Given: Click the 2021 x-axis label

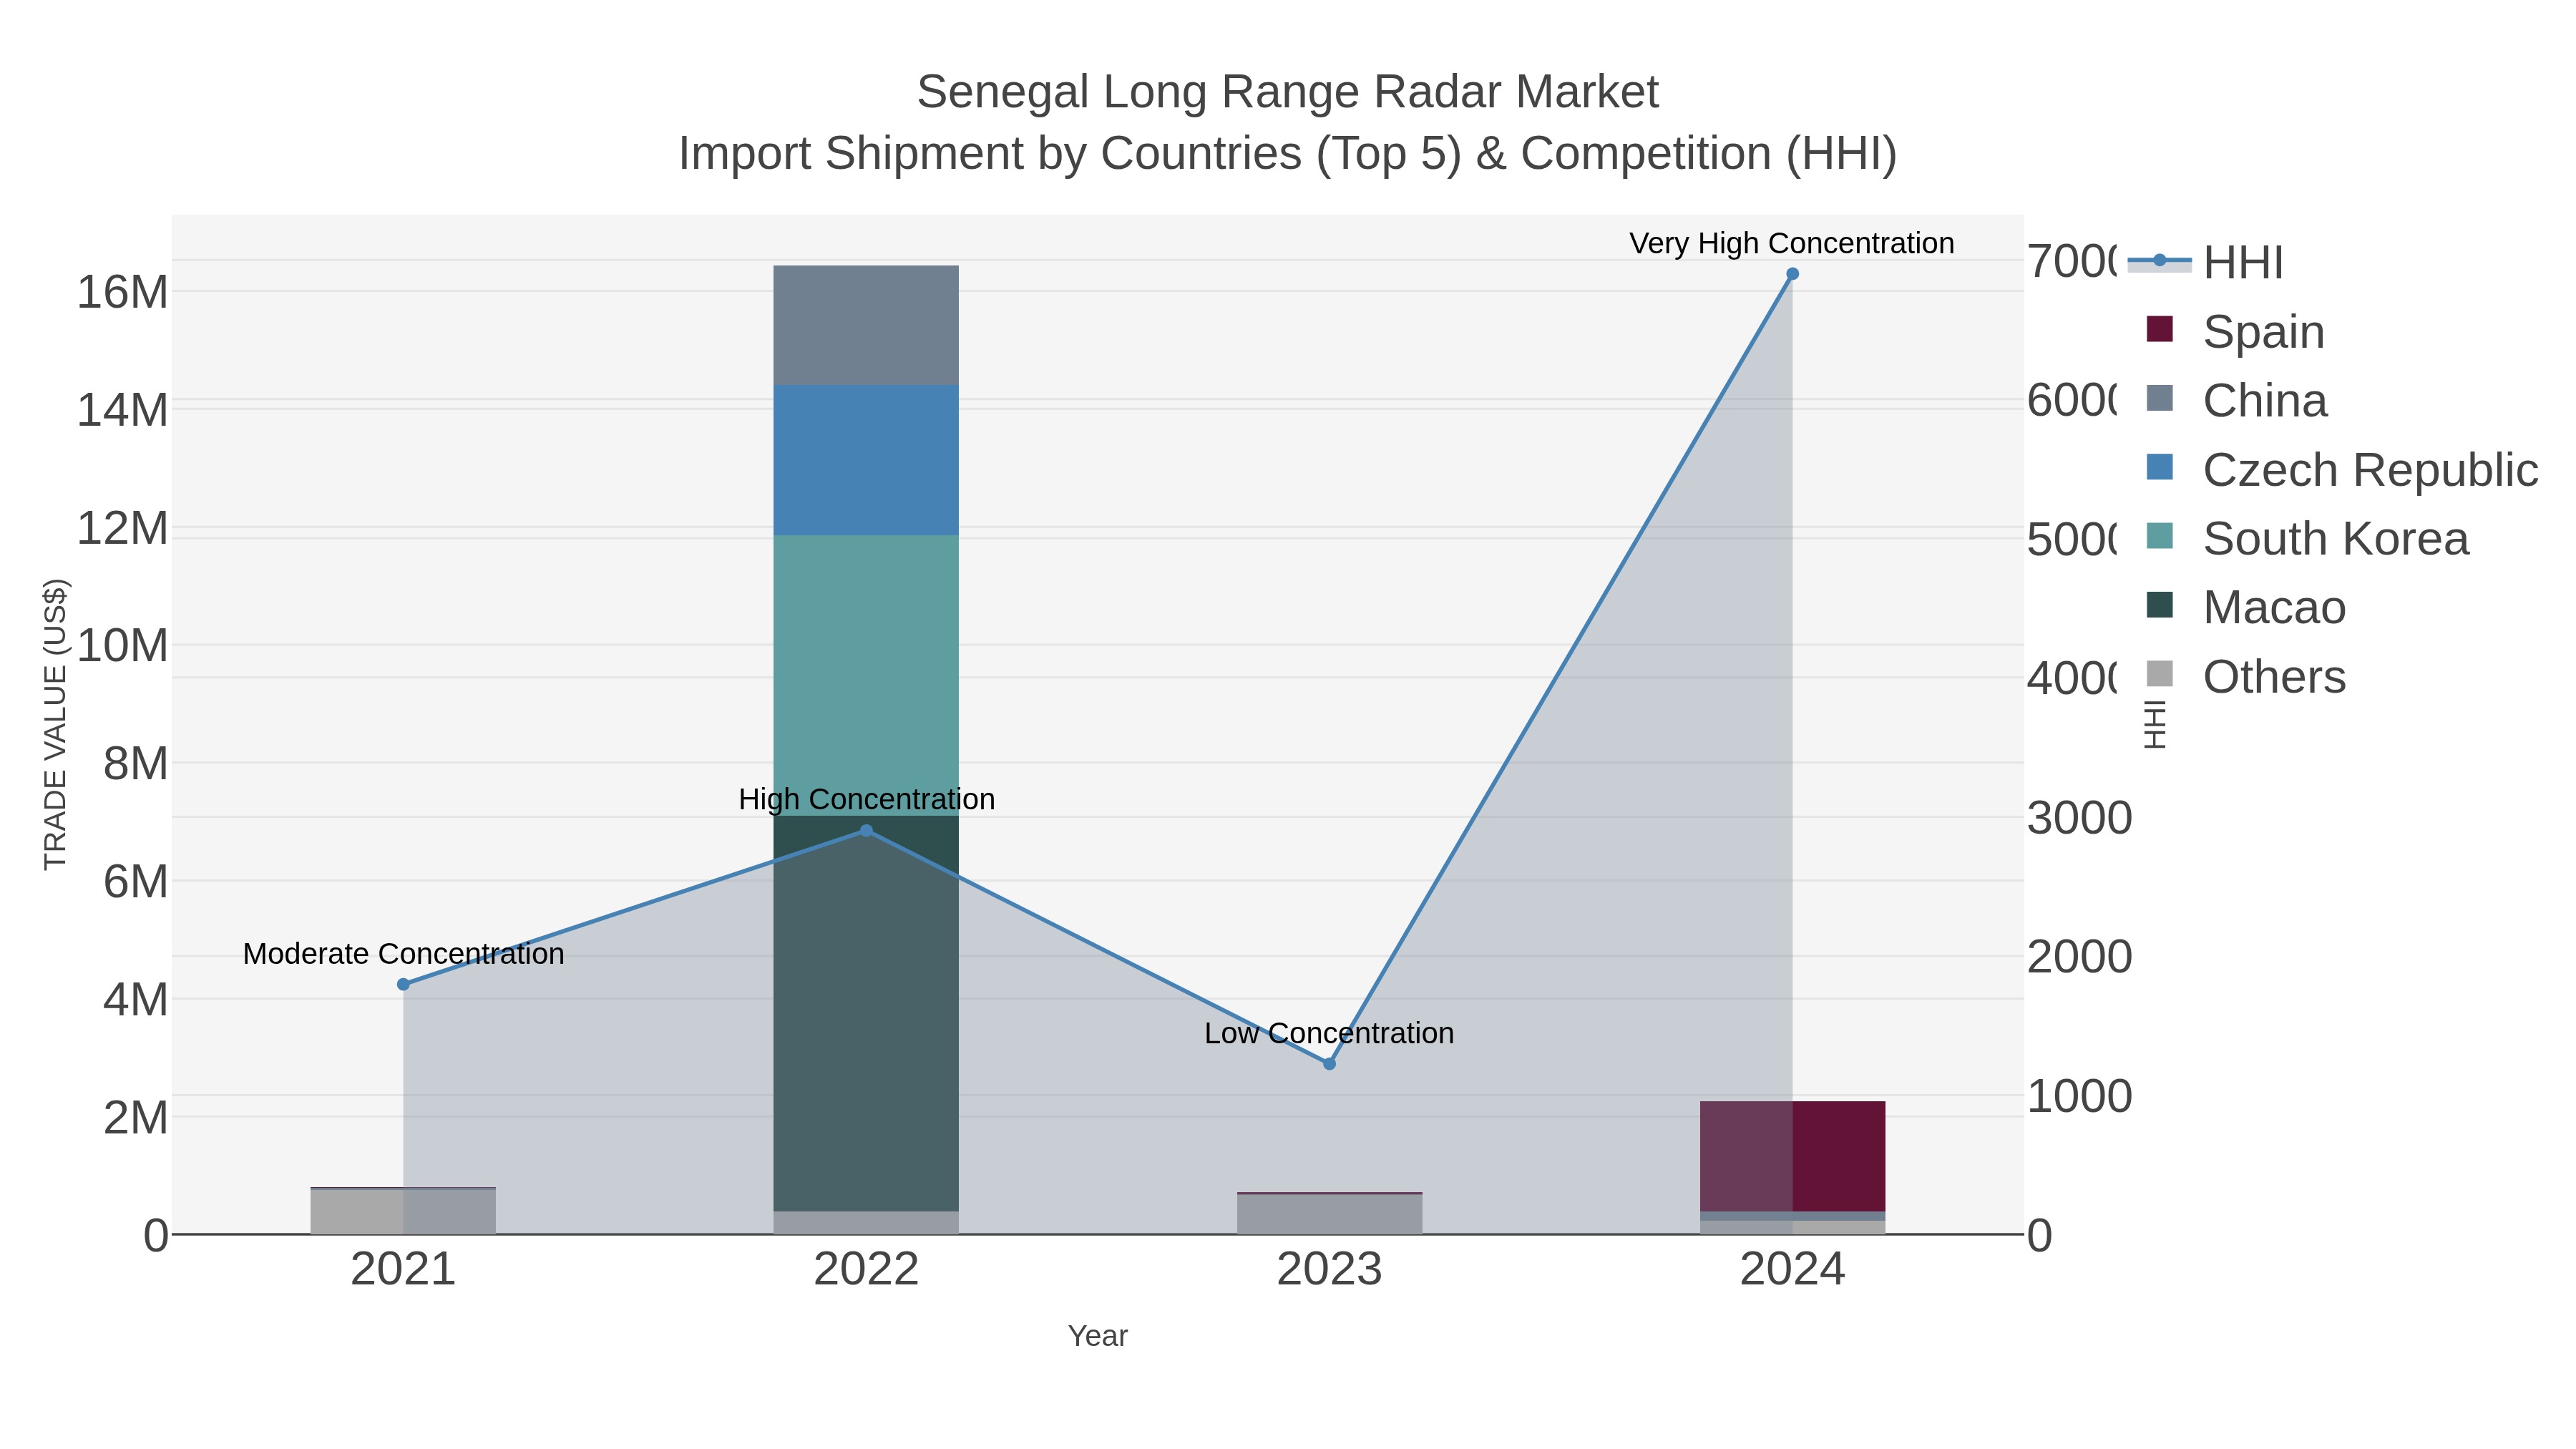Looking at the screenshot, I should 403,1270.
